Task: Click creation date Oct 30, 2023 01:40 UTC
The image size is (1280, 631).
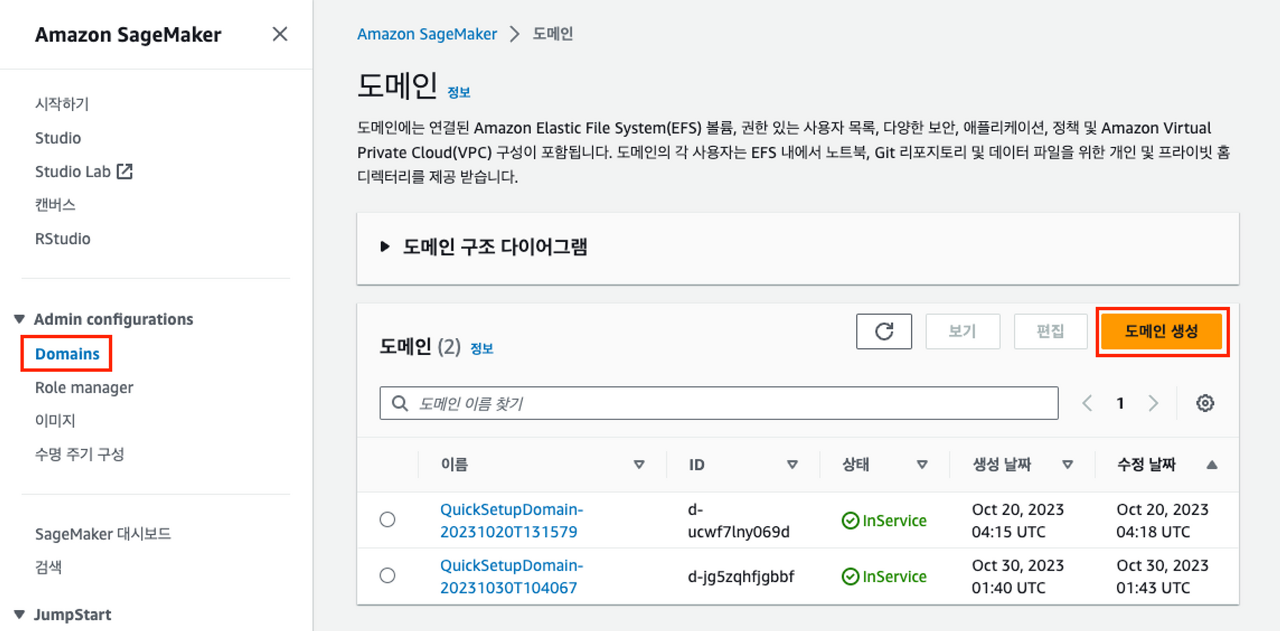Action: pyautogui.click(x=1018, y=576)
